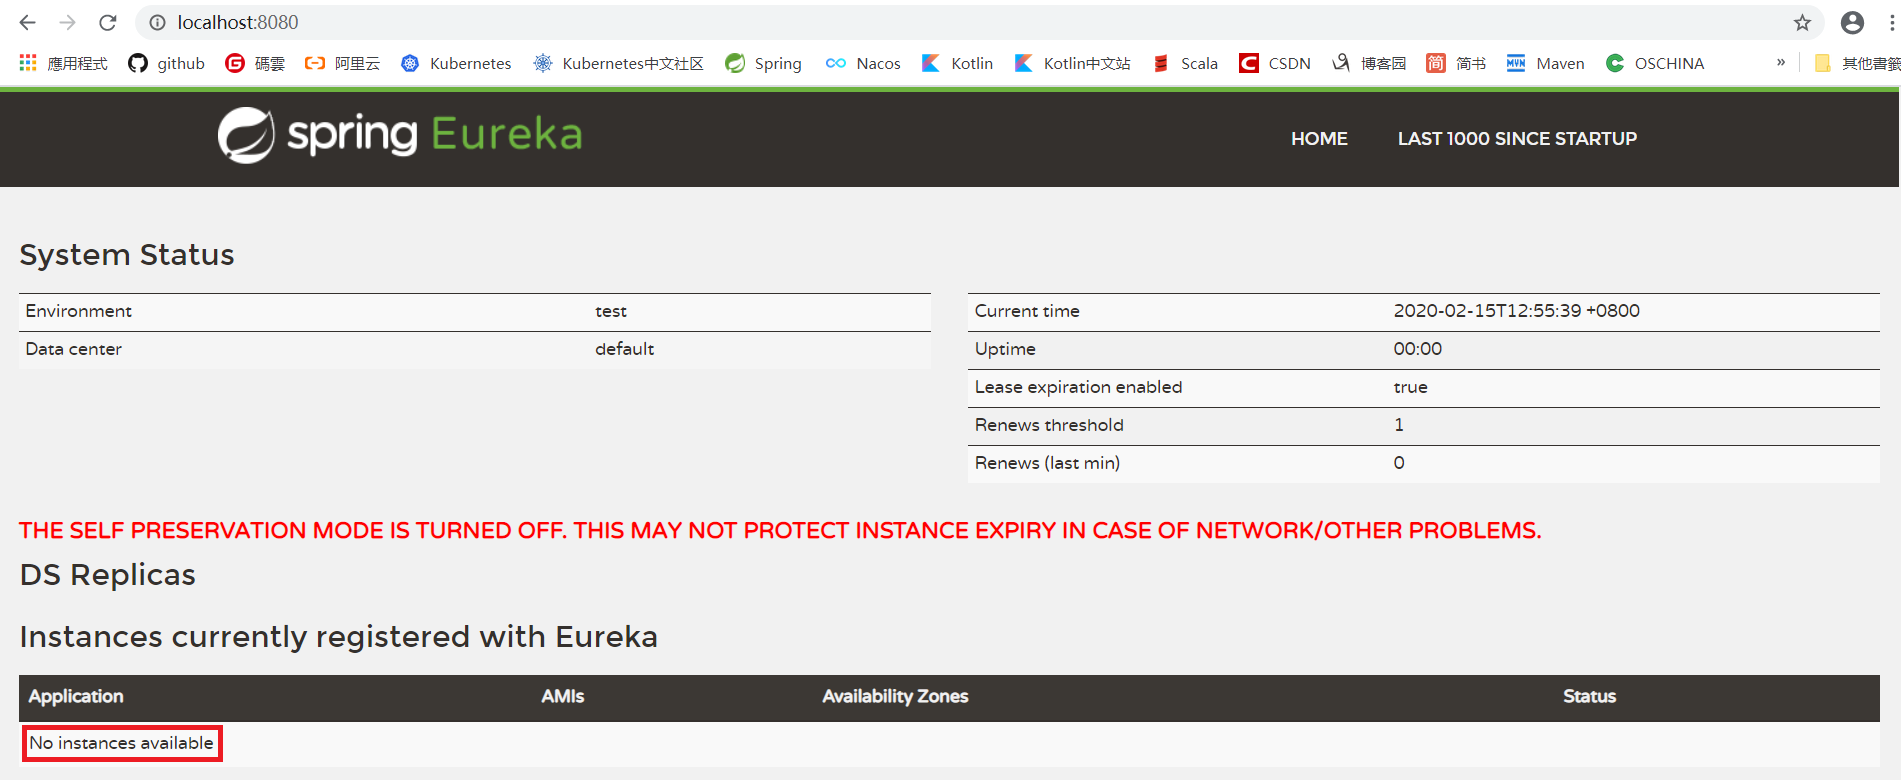The image size is (1901, 780).
Task: Select the lease expiration value 'true'
Action: (1410, 387)
